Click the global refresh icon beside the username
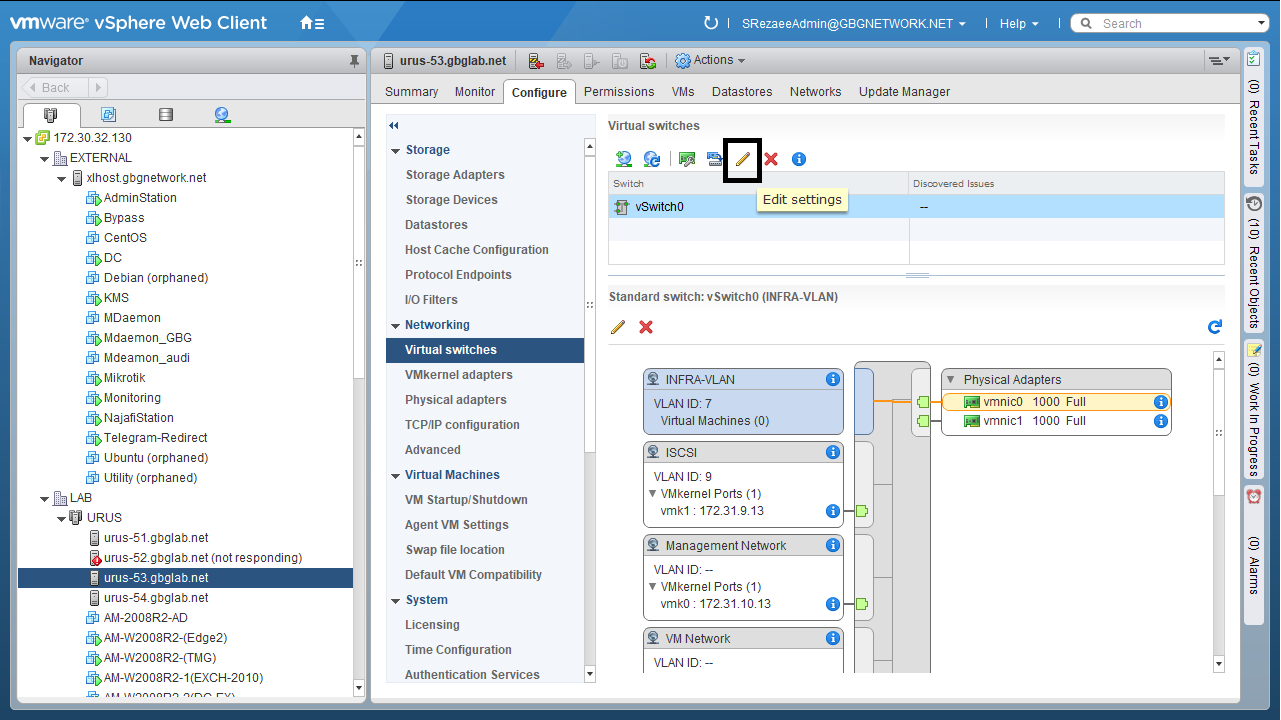This screenshot has width=1281, height=720. (x=711, y=23)
